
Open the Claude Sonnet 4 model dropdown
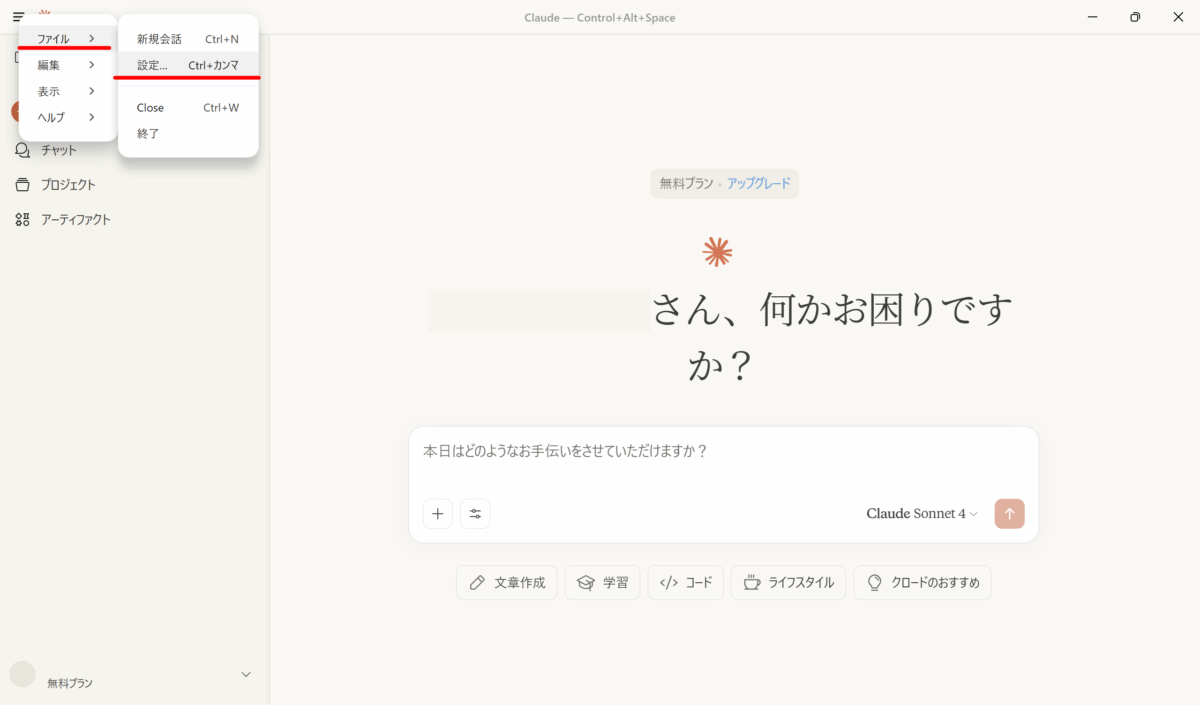pyautogui.click(x=922, y=514)
